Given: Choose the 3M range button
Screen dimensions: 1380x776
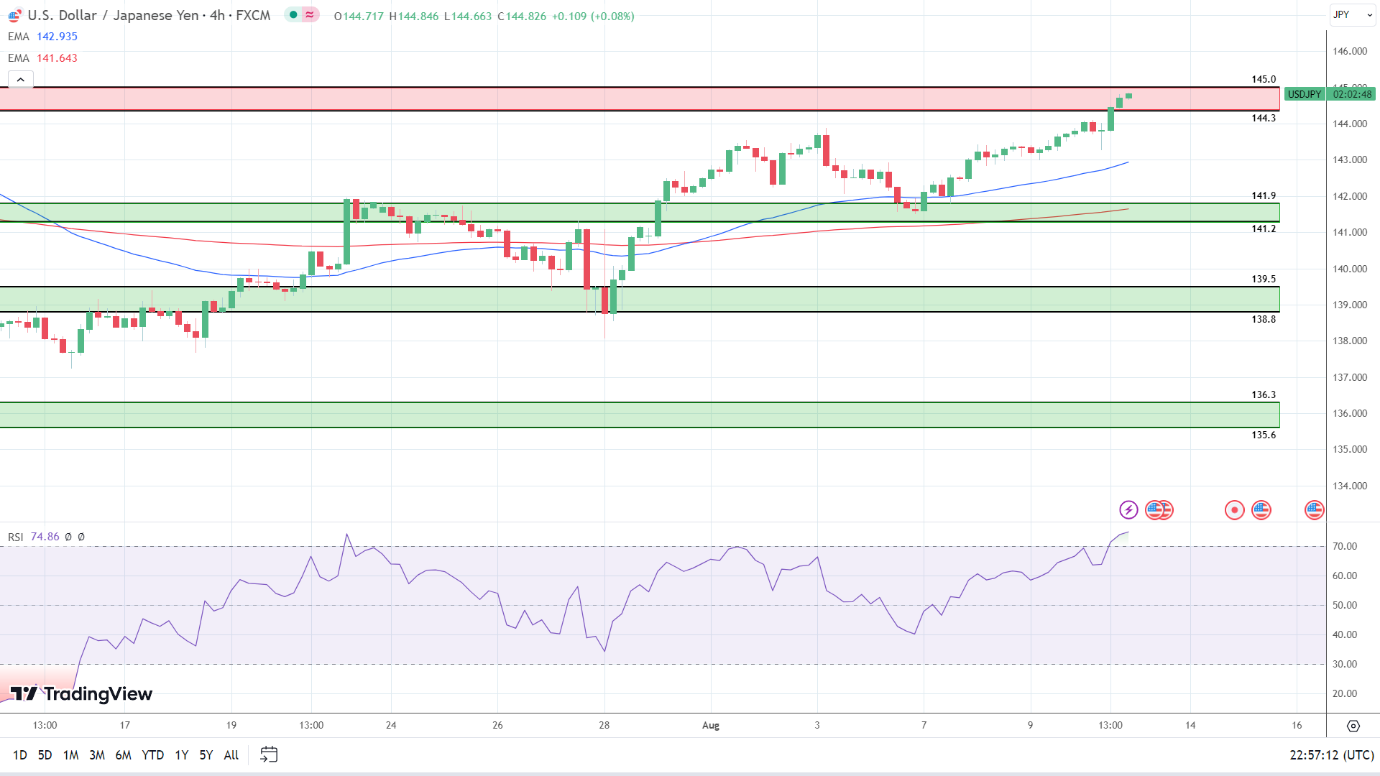Looking at the screenshot, I should (x=97, y=755).
